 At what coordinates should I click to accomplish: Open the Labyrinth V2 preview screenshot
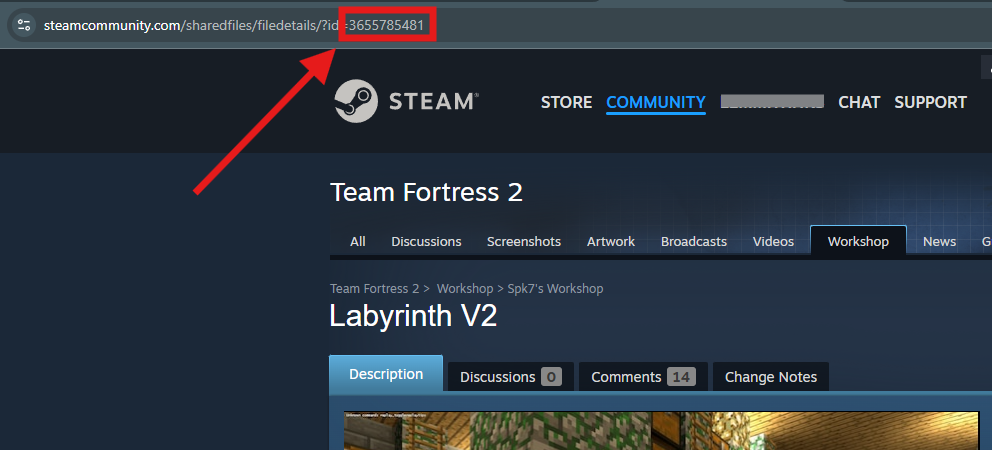point(661,430)
